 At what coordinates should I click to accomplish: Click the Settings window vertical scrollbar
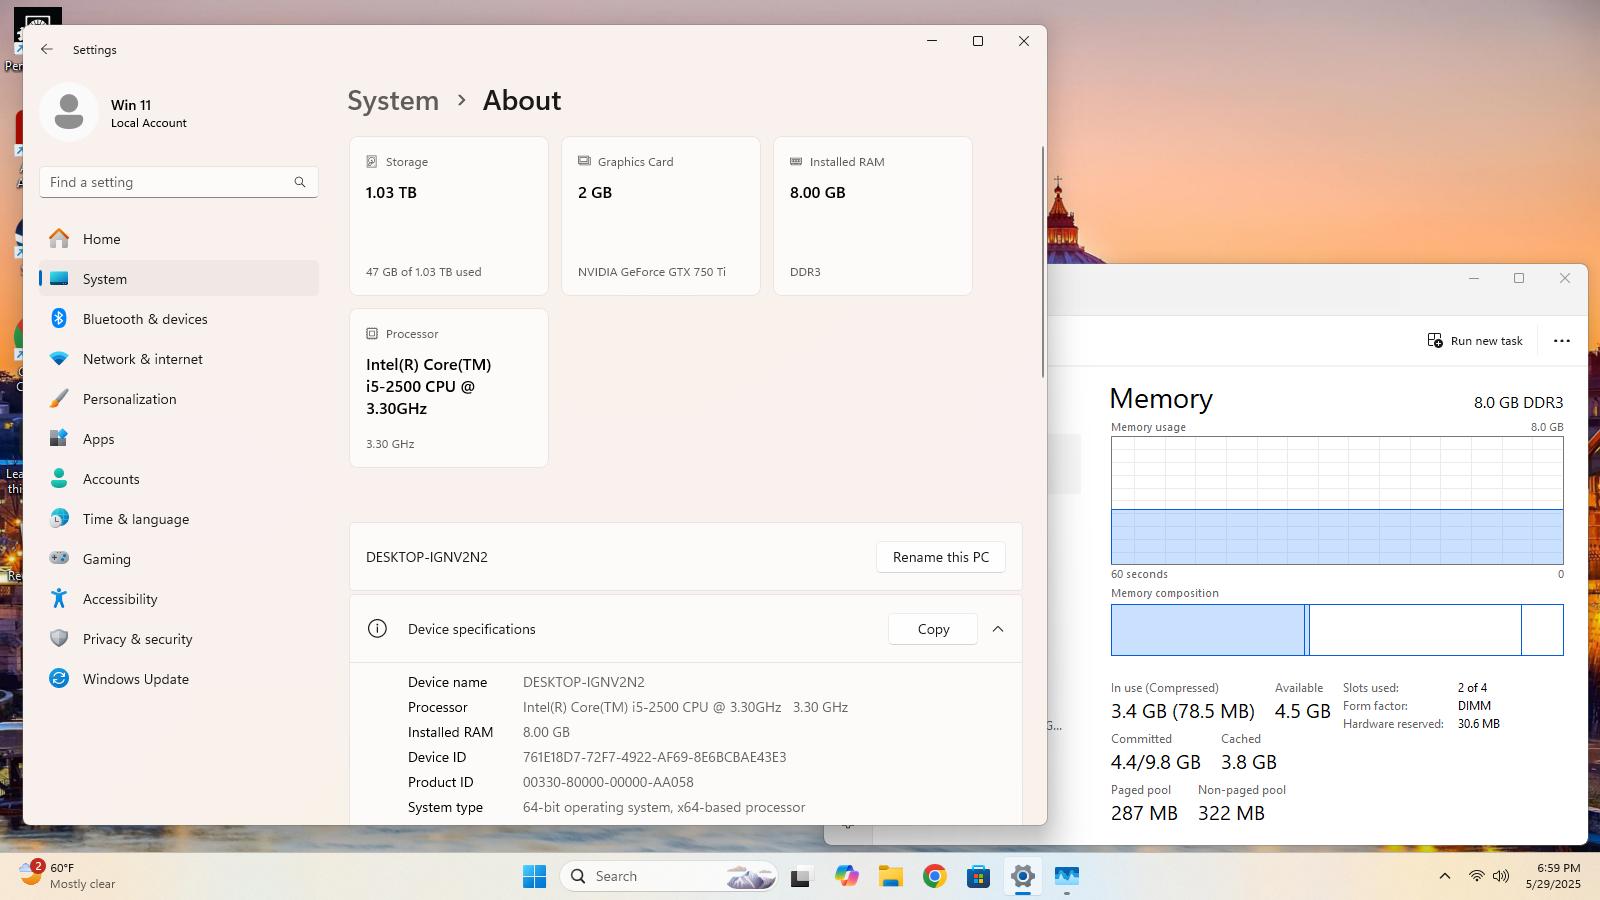1043,262
